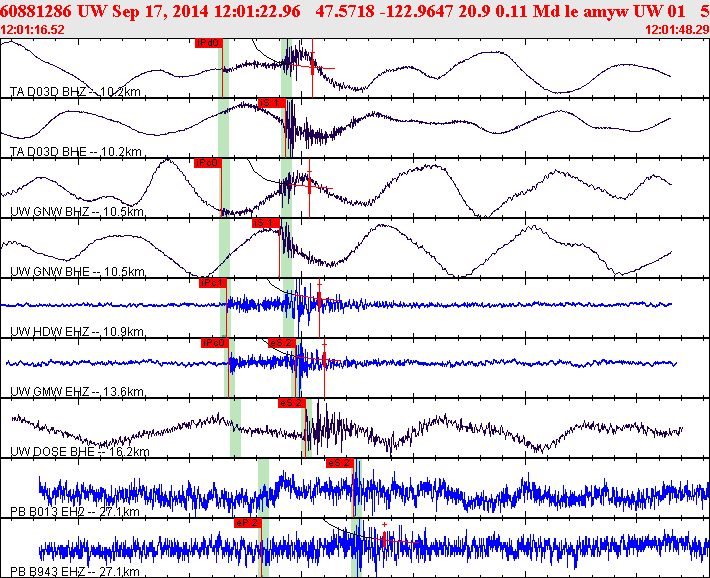Click the green predicted S band on D03D BHZ
Screen dimensions: 710x578
286,68
